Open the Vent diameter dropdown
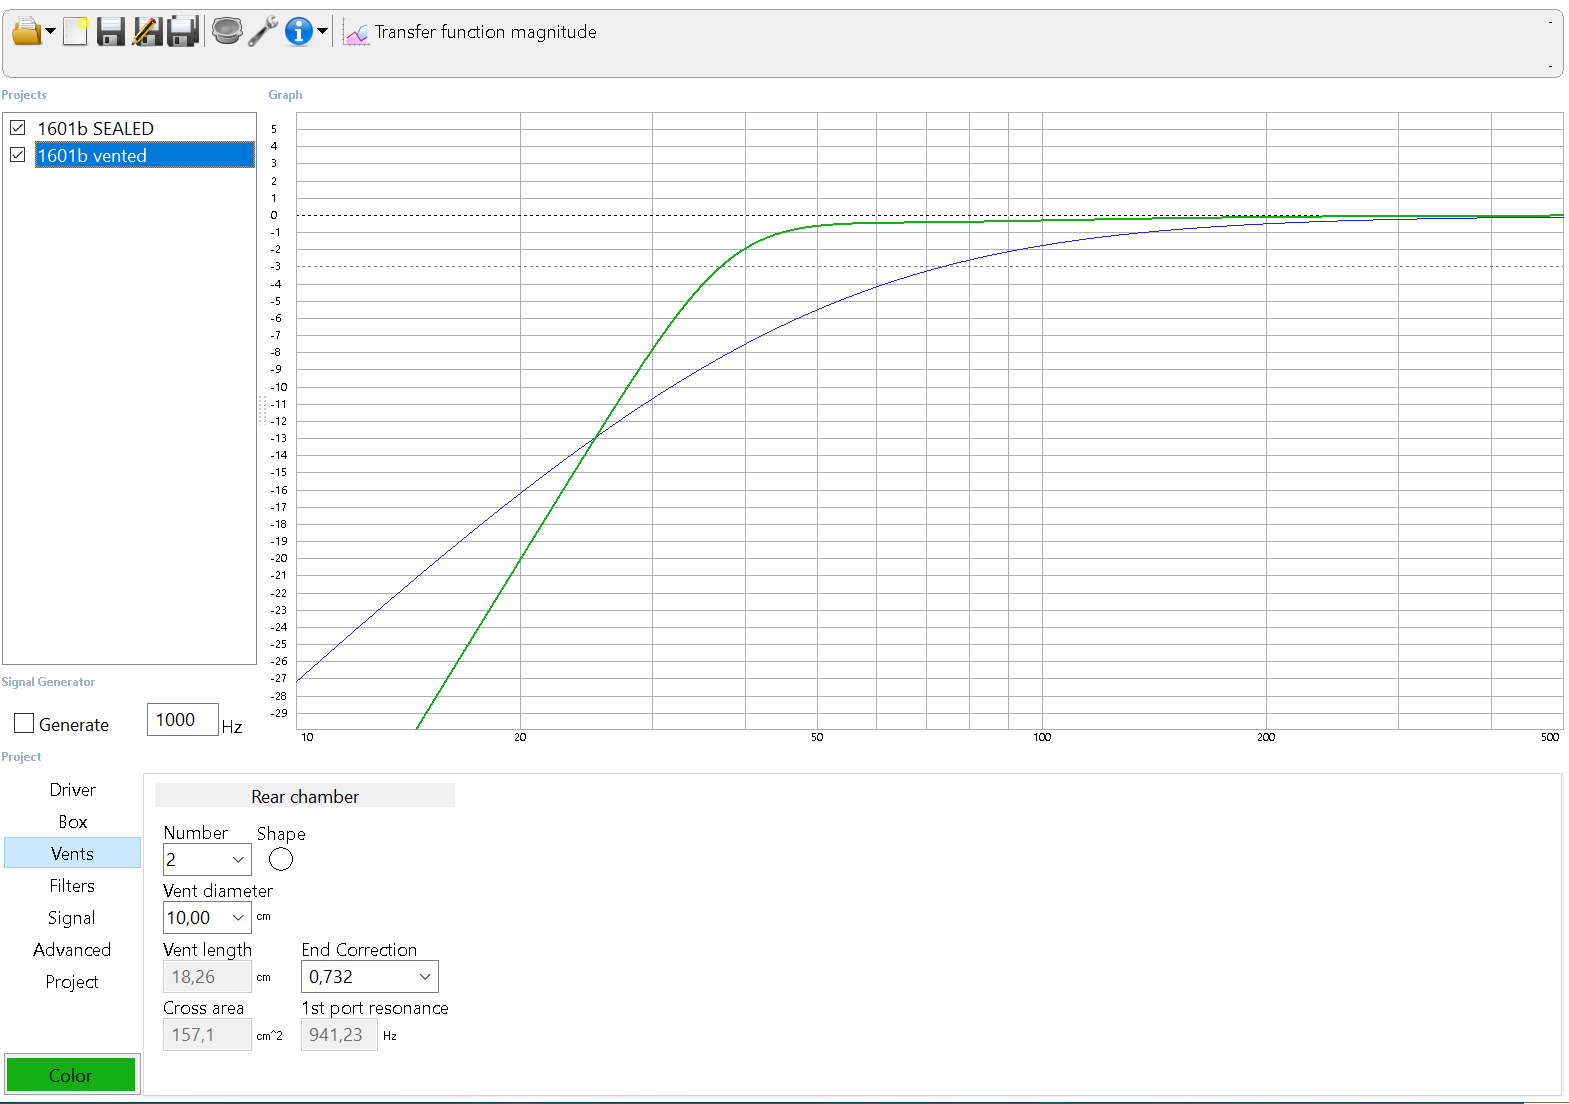Viewport: 1569px width, 1104px height. point(207,918)
